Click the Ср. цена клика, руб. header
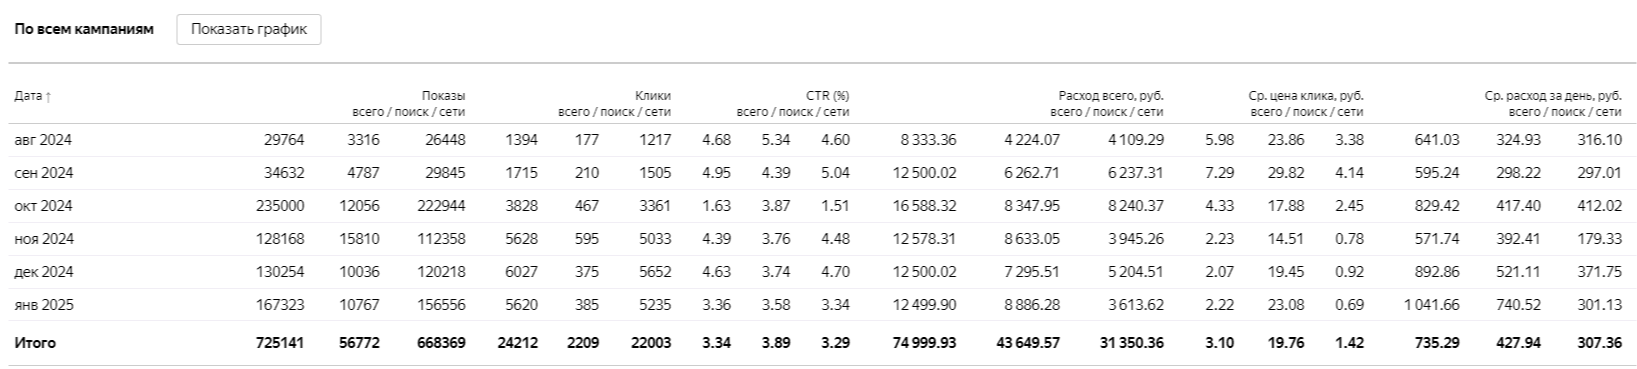The height and width of the screenshot is (369, 1637). 1306,96
